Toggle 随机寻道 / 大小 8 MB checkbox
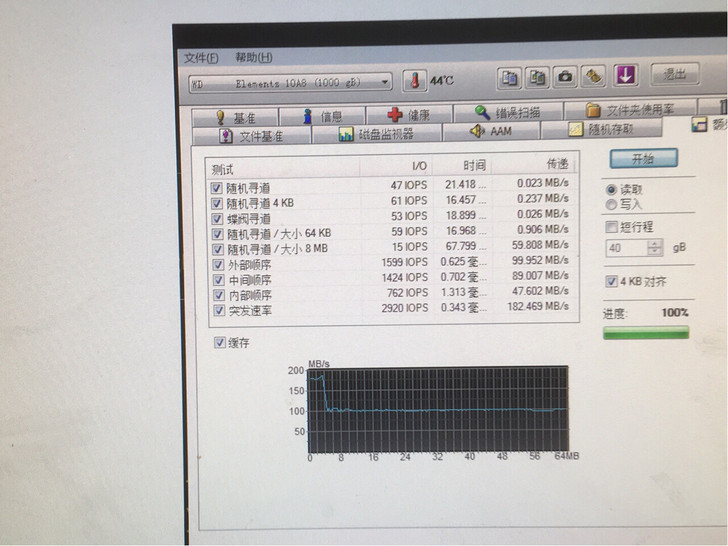 [218, 249]
